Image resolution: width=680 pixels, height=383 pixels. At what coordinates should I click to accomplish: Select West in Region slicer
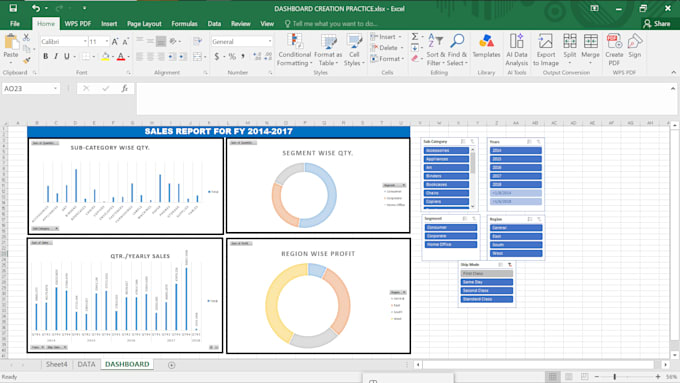[x=516, y=253]
